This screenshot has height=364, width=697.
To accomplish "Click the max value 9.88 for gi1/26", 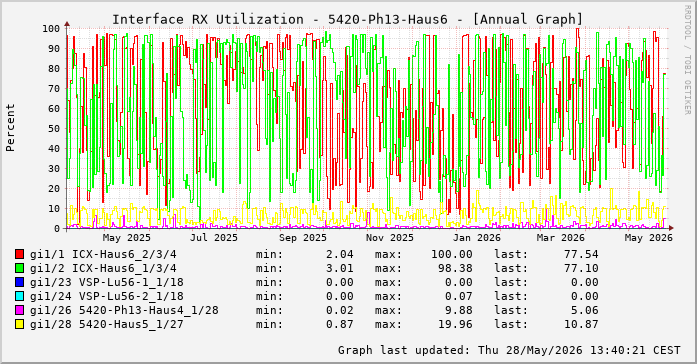I will point(459,310).
